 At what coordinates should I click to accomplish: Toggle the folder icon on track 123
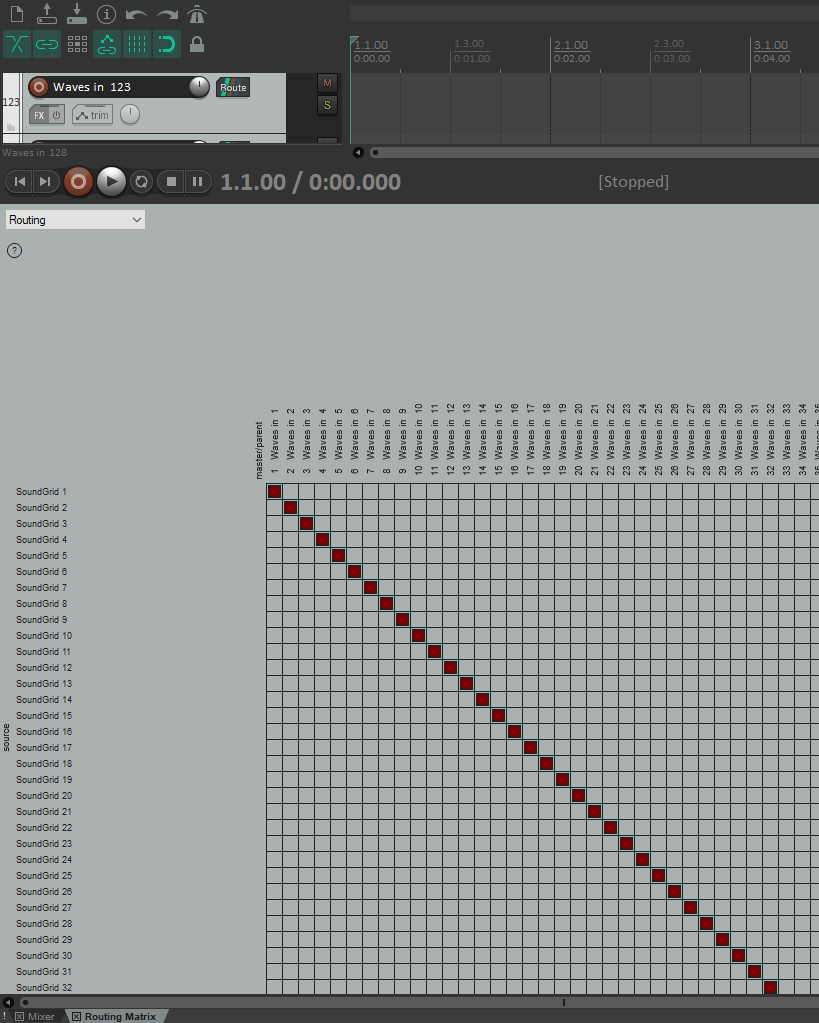11,128
